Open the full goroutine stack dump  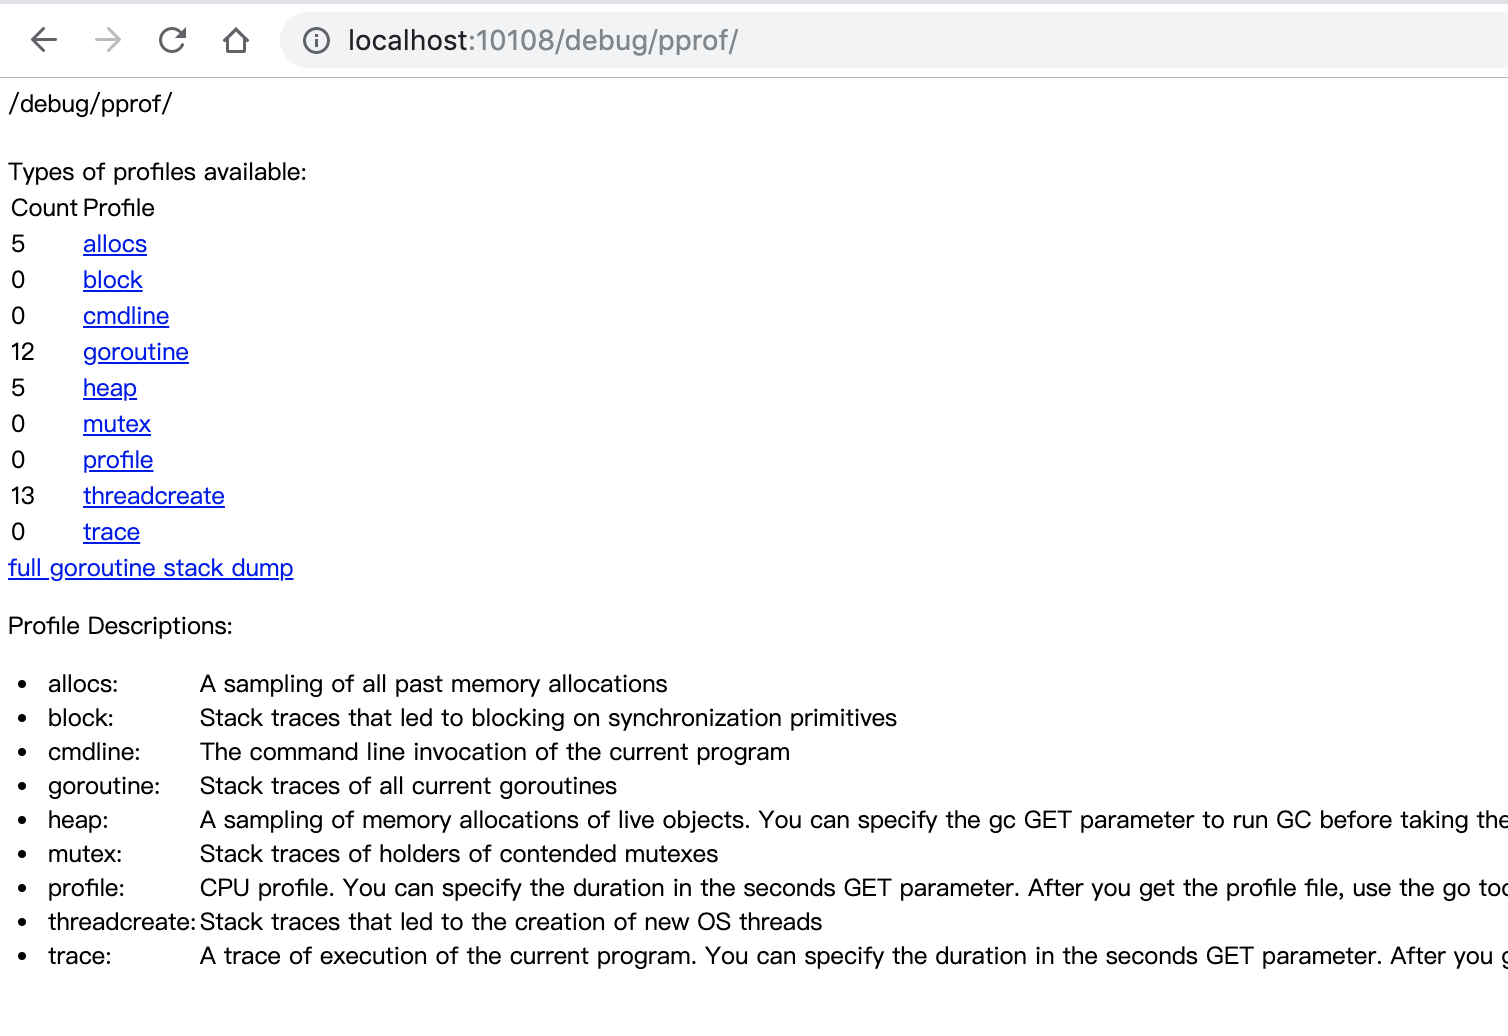[151, 568]
